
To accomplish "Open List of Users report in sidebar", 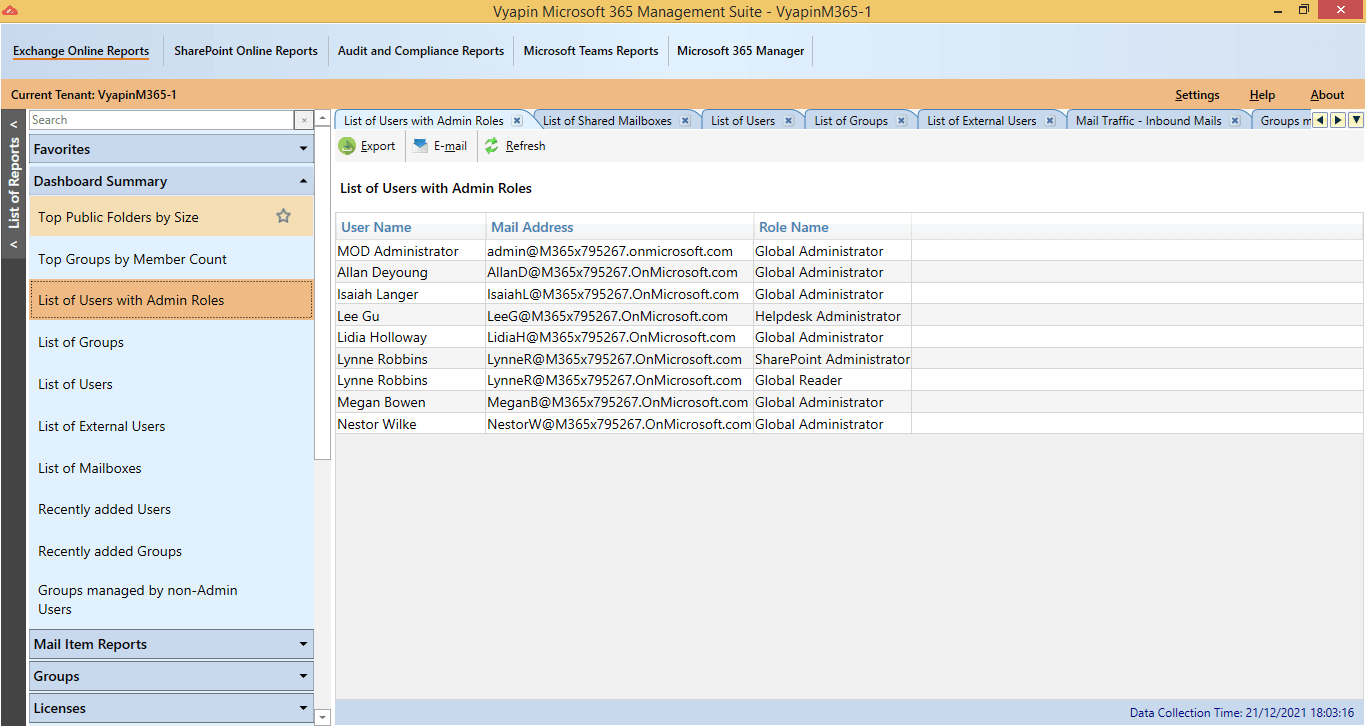I will tap(171, 384).
